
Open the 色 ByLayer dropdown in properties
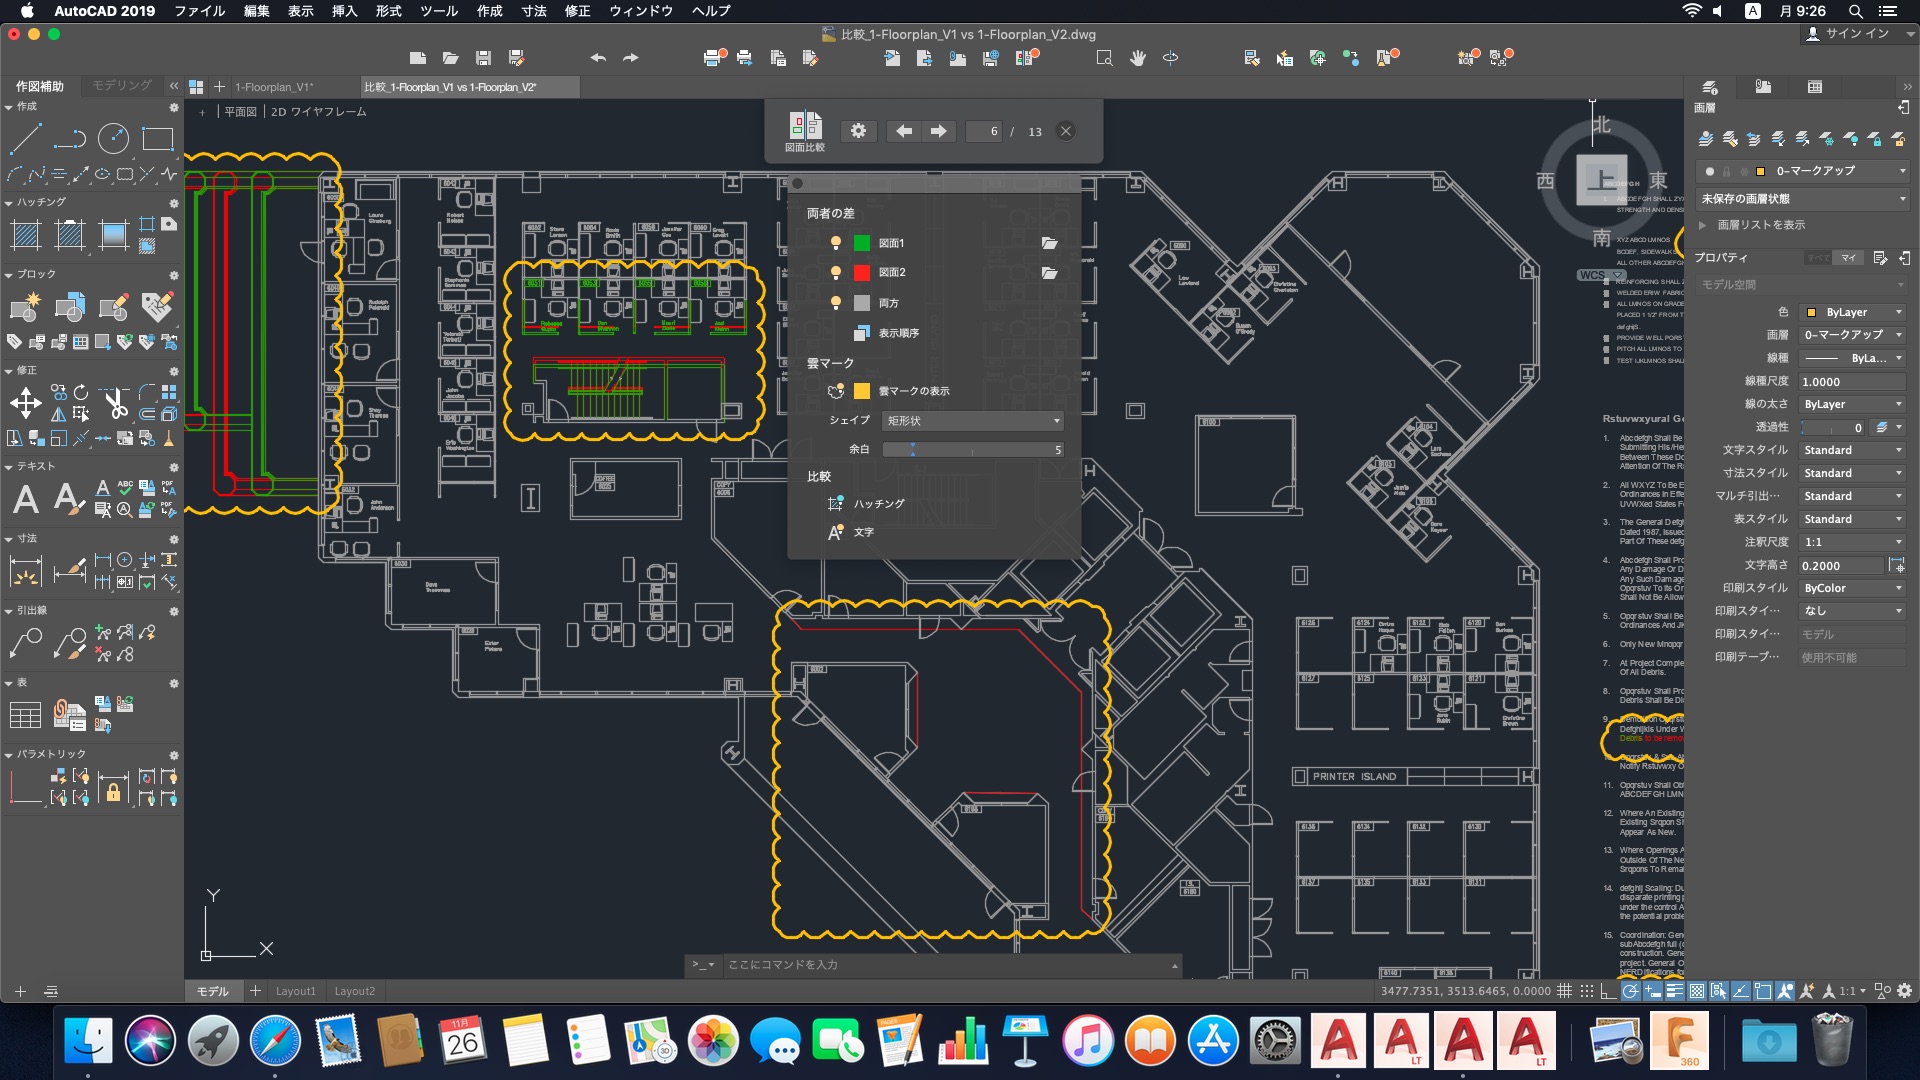click(1852, 312)
